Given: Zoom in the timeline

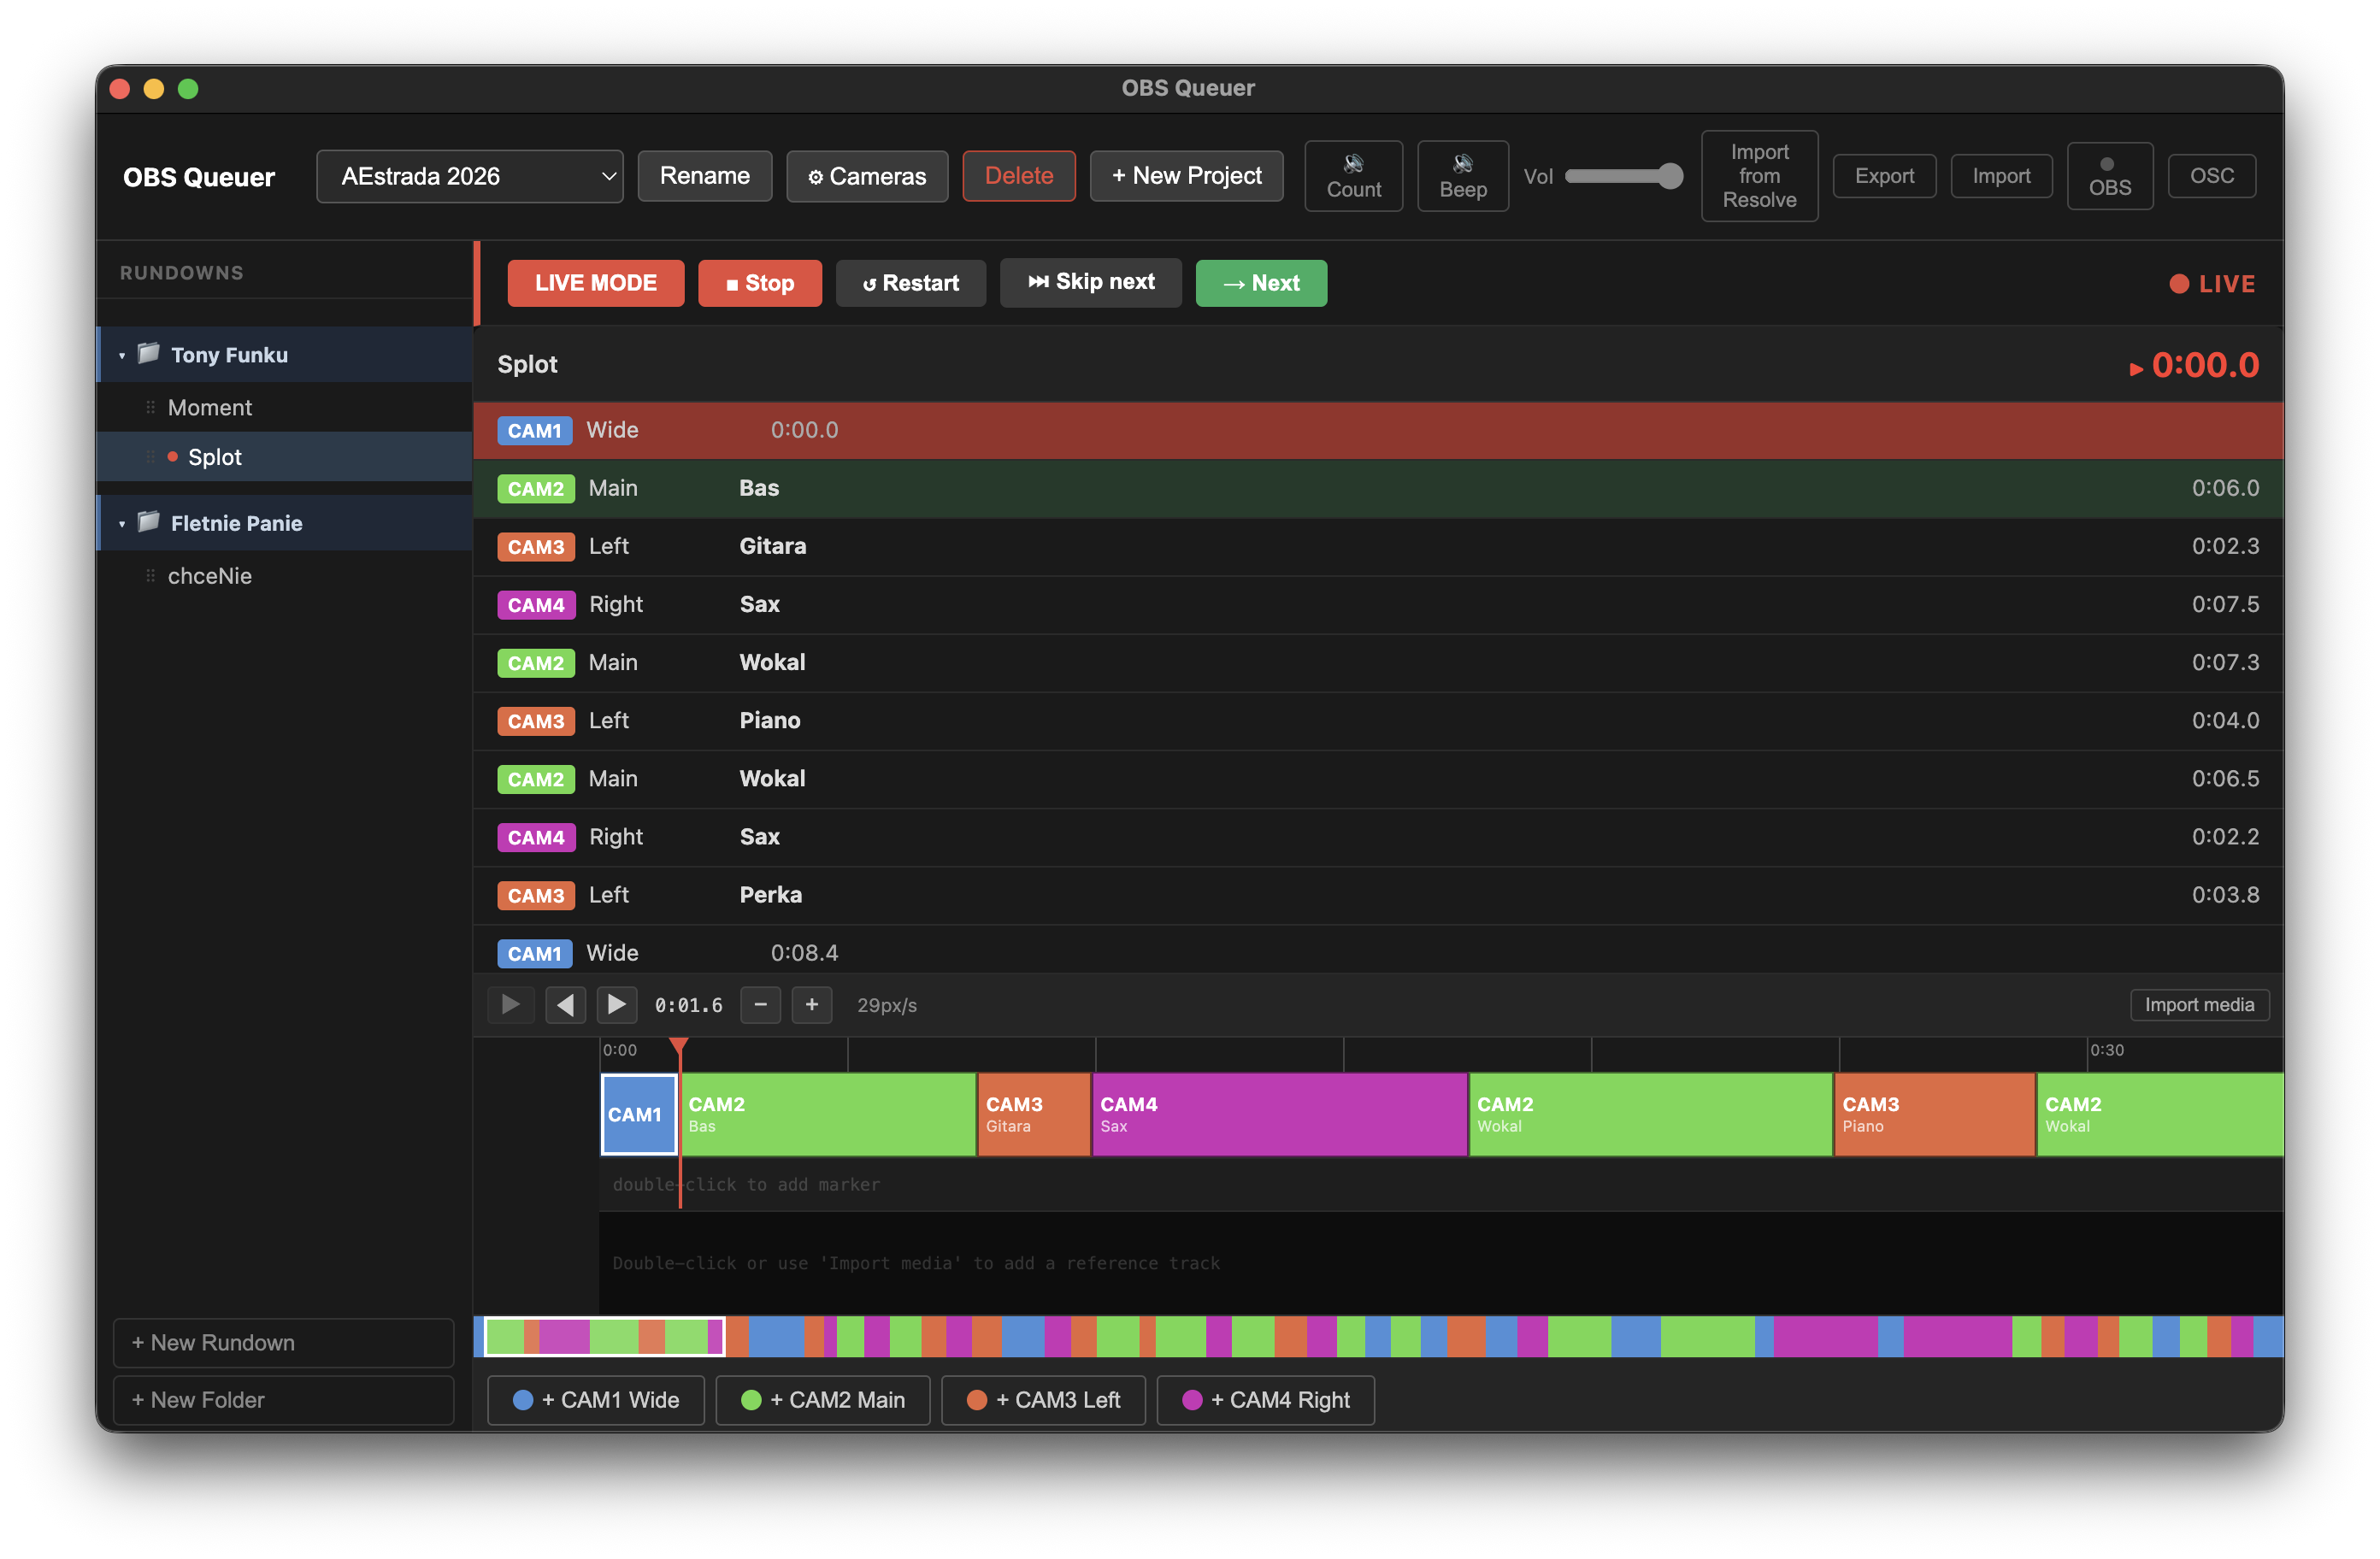Looking at the screenshot, I should coord(812,1005).
